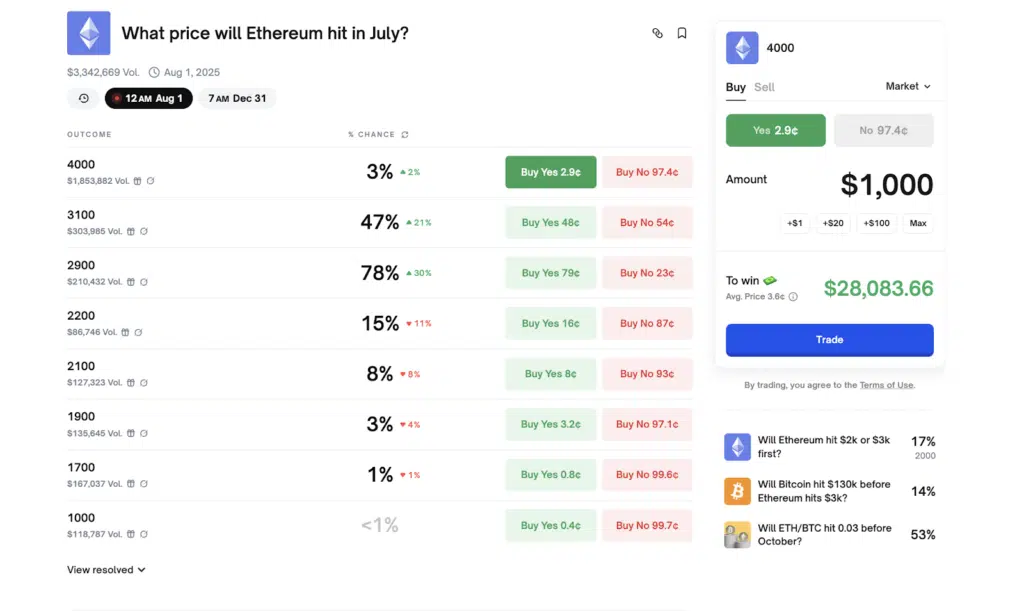
Task: Click the gift rewards icon for 2900 outcome
Action: click(x=131, y=282)
